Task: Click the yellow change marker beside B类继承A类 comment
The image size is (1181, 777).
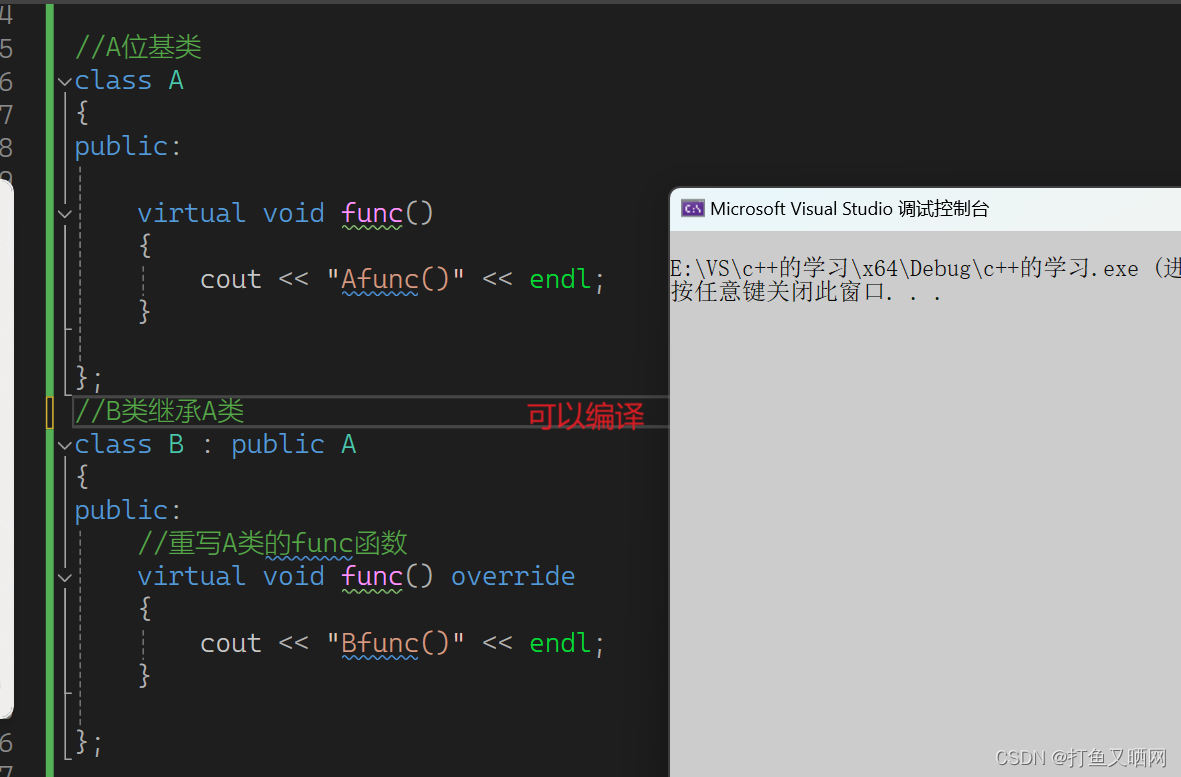Action: tap(50, 412)
